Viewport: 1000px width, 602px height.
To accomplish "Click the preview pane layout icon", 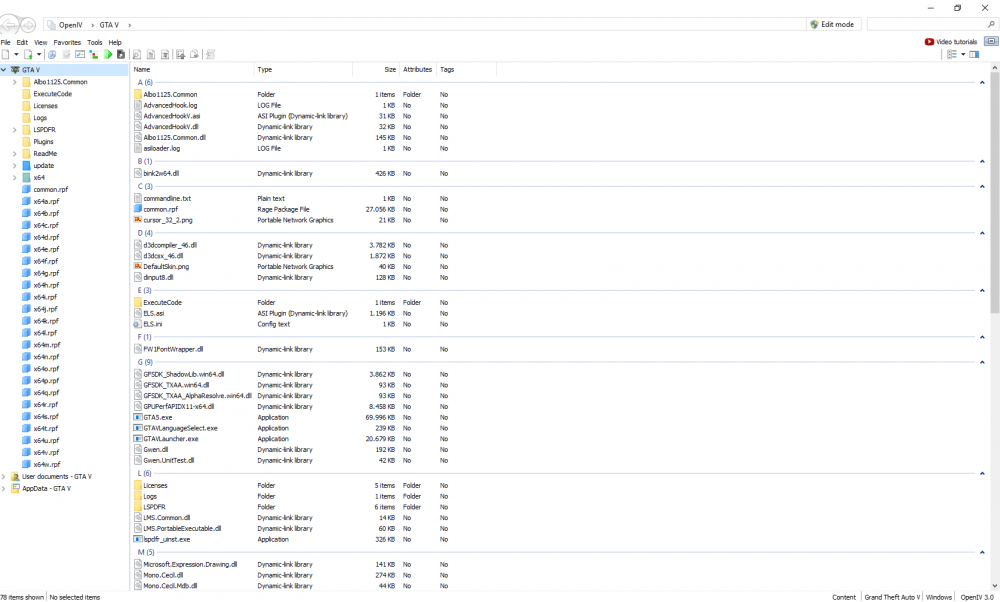I will (974, 54).
